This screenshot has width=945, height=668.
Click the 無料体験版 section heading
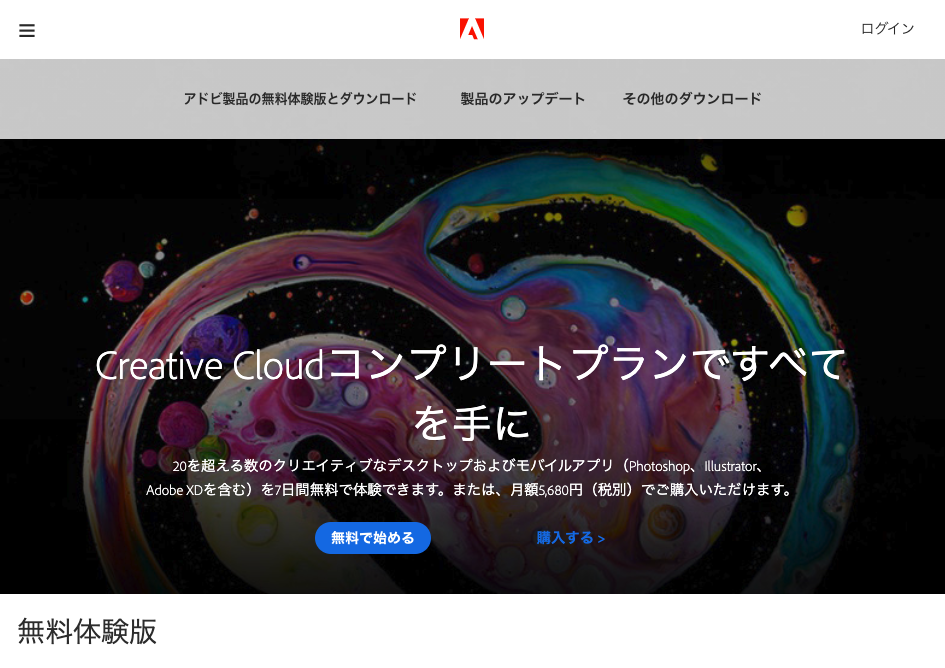coord(87,631)
